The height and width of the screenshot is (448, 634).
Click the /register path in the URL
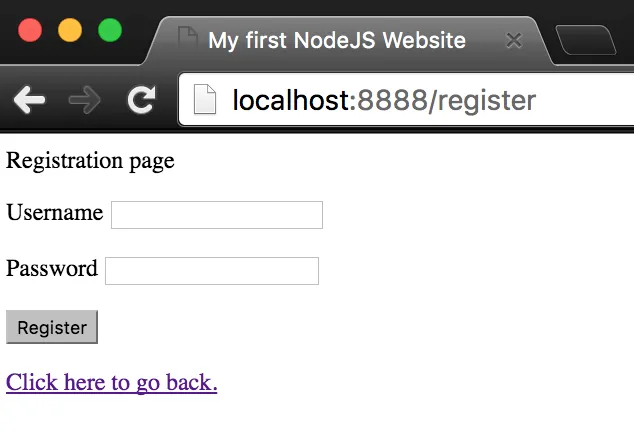(x=482, y=100)
